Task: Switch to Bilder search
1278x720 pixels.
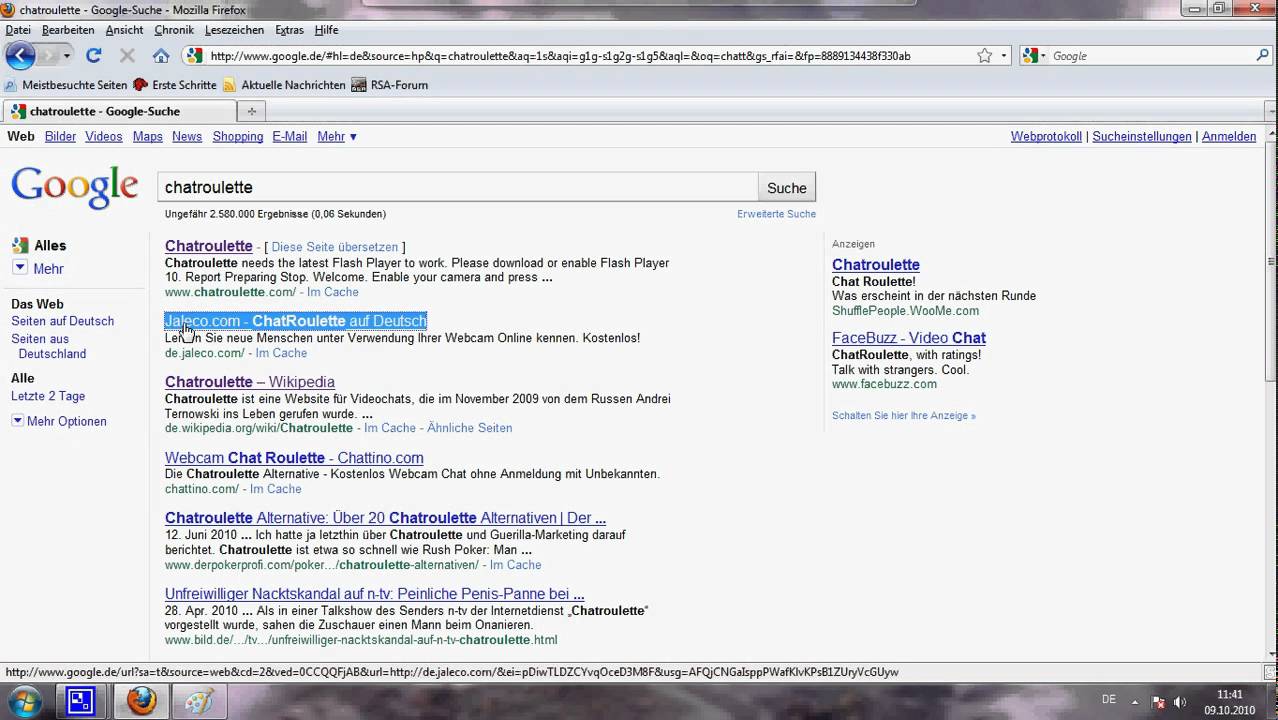Action: [x=60, y=136]
